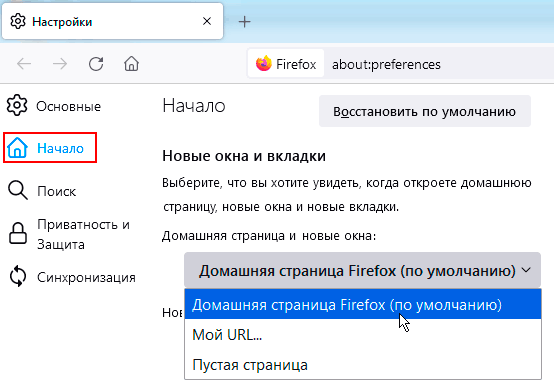The width and height of the screenshot is (554, 392).
Task: Click the magnifier icon beside Поиск
Action: (18, 191)
